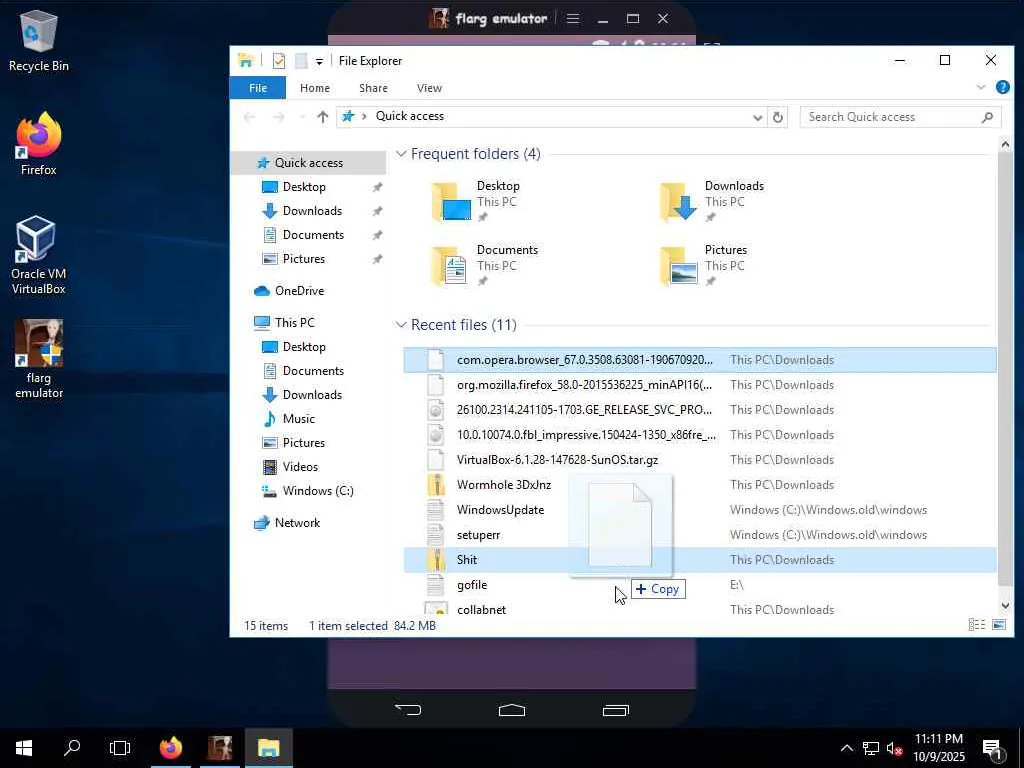Click the New folder icon in title bar
The image size is (1024, 768).
point(300,61)
